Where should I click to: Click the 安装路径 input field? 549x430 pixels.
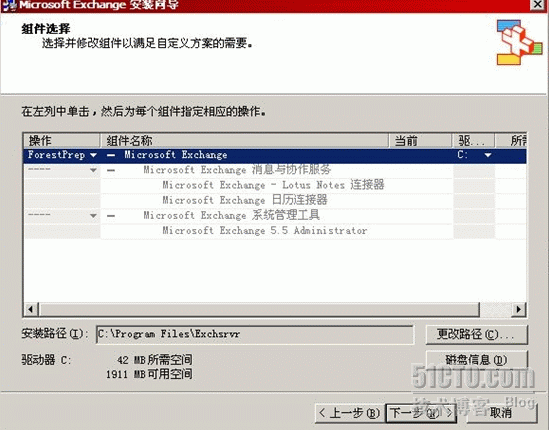[x=255, y=334]
